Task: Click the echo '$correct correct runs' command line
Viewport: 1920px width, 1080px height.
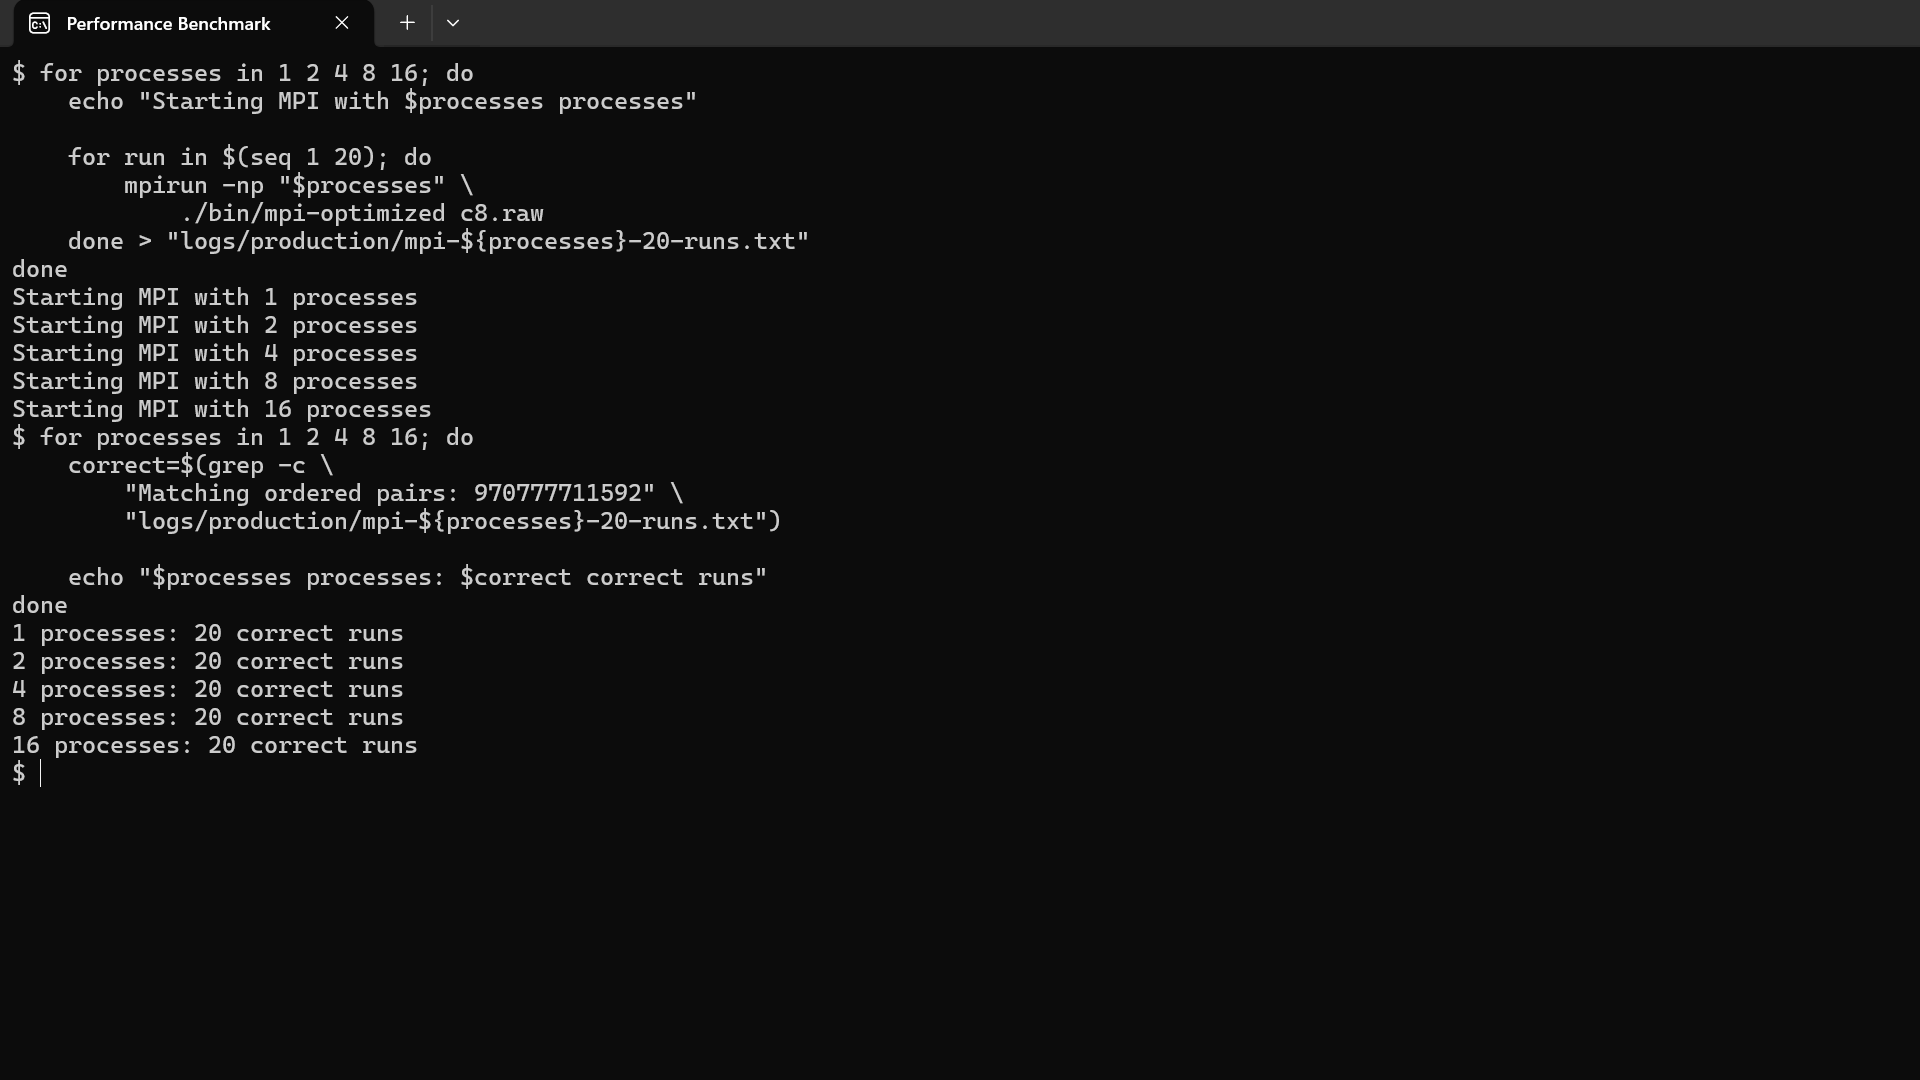Action: click(418, 578)
